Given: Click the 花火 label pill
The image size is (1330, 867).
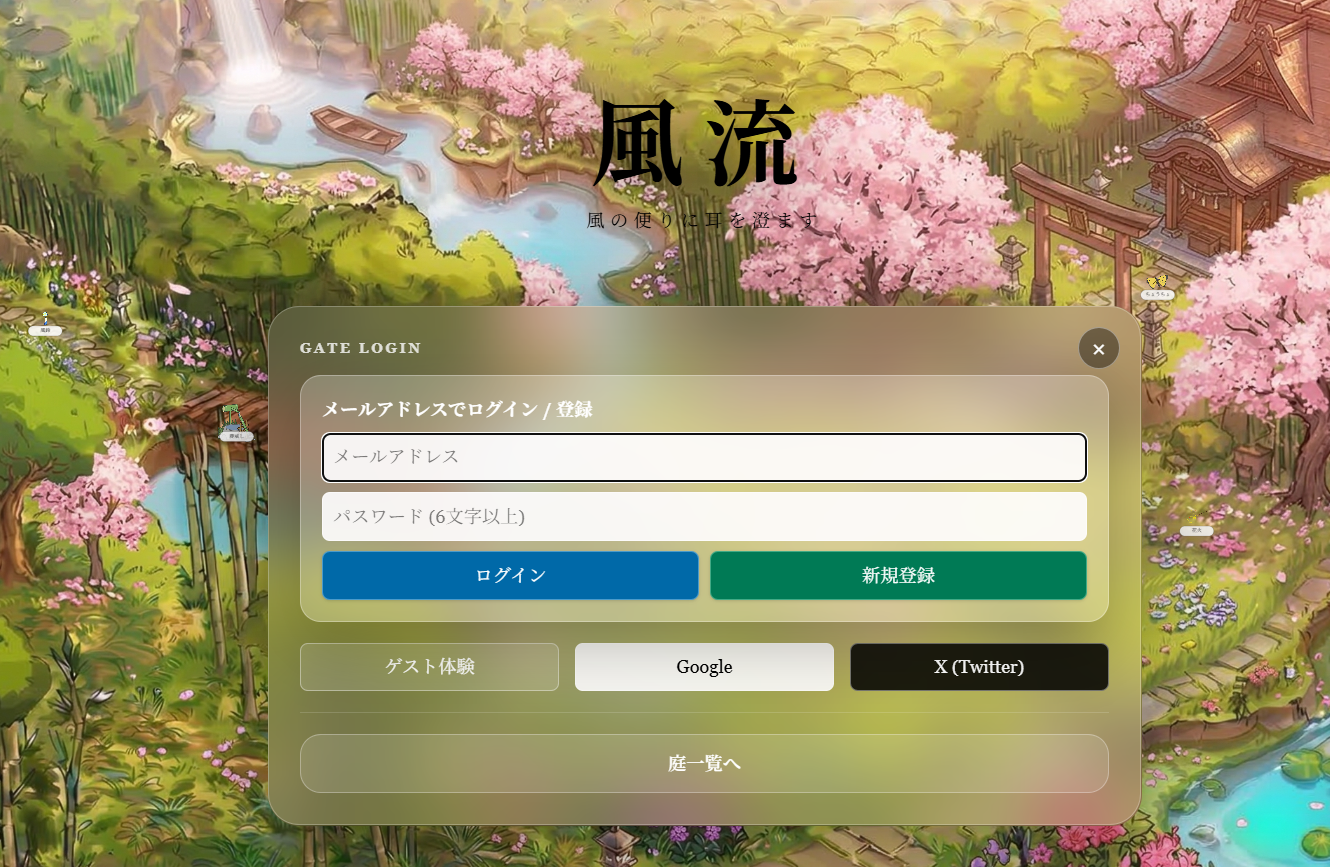Looking at the screenshot, I should pos(1196,530).
